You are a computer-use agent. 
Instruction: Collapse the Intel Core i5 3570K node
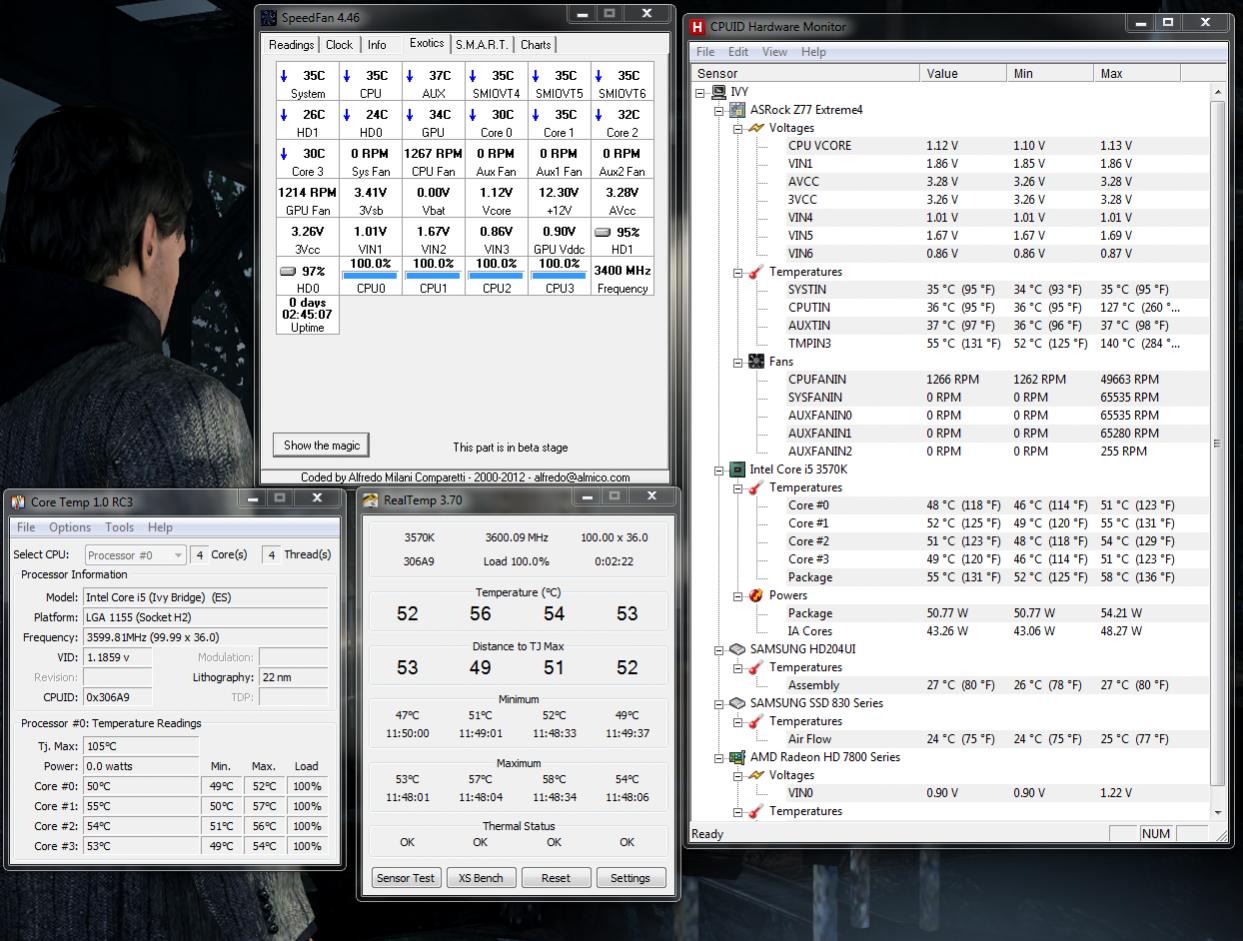point(719,470)
